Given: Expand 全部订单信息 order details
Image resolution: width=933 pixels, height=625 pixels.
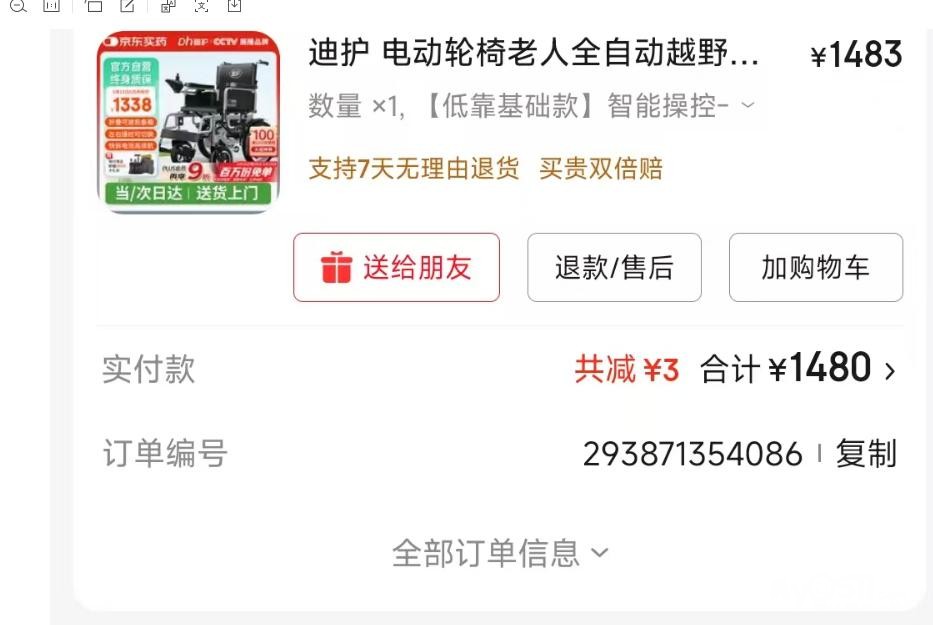Looking at the screenshot, I should click(500, 553).
